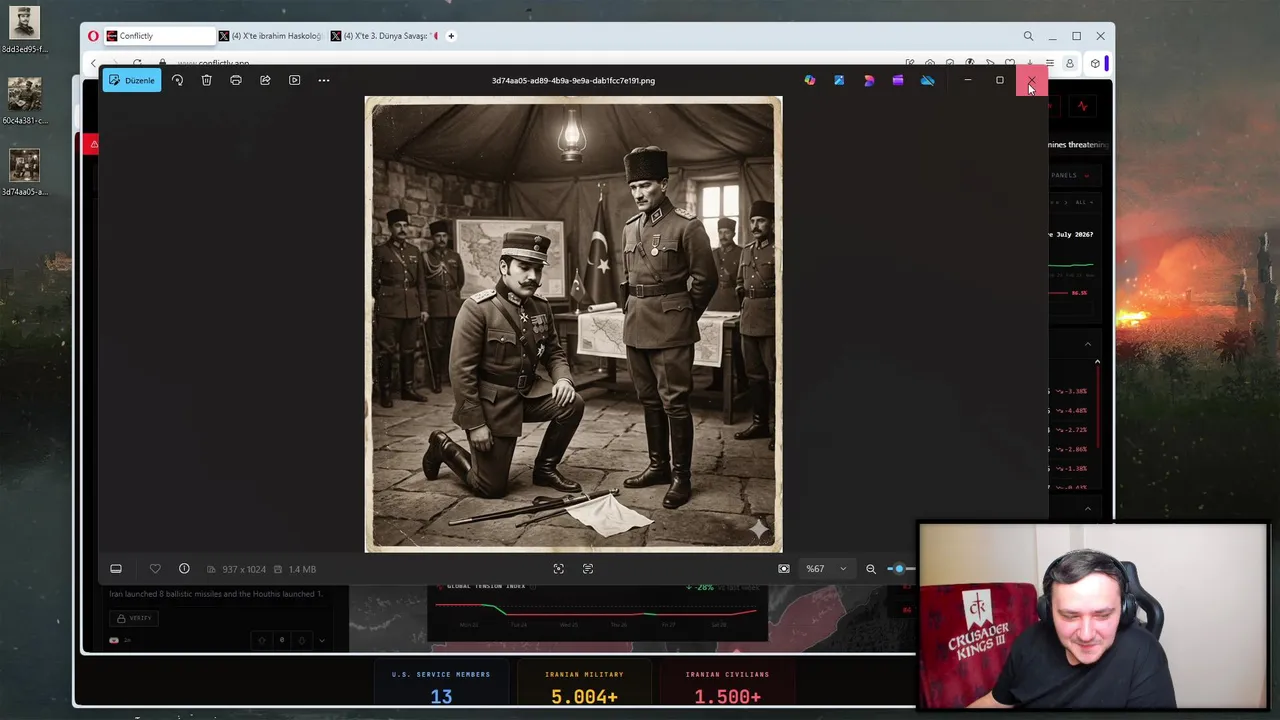This screenshot has width=1280, height=720.
Task: Expand the chevron next to vote buttons
Action: pyautogui.click(x=321, y=640)
